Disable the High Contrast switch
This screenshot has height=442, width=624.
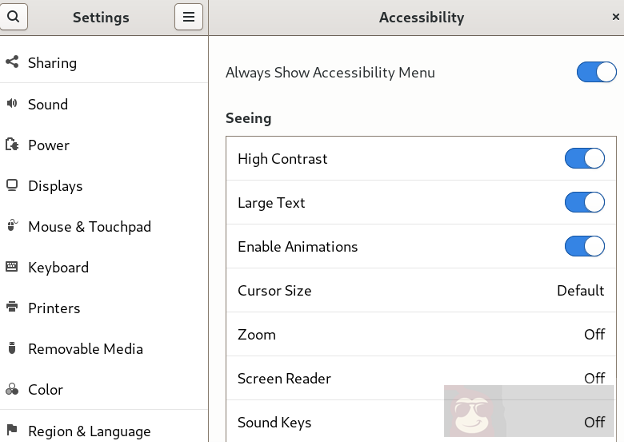pos(585,159)
